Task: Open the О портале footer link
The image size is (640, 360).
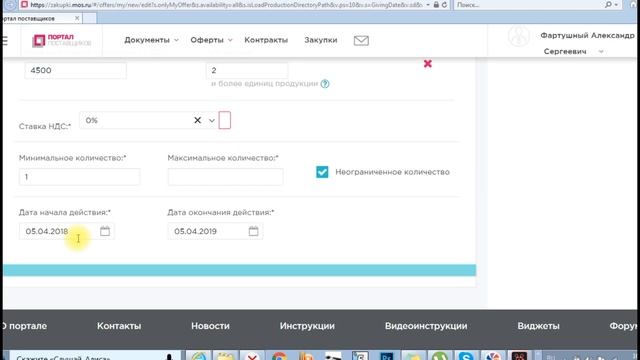Action: pyautogui.click(x=24, y=326)
